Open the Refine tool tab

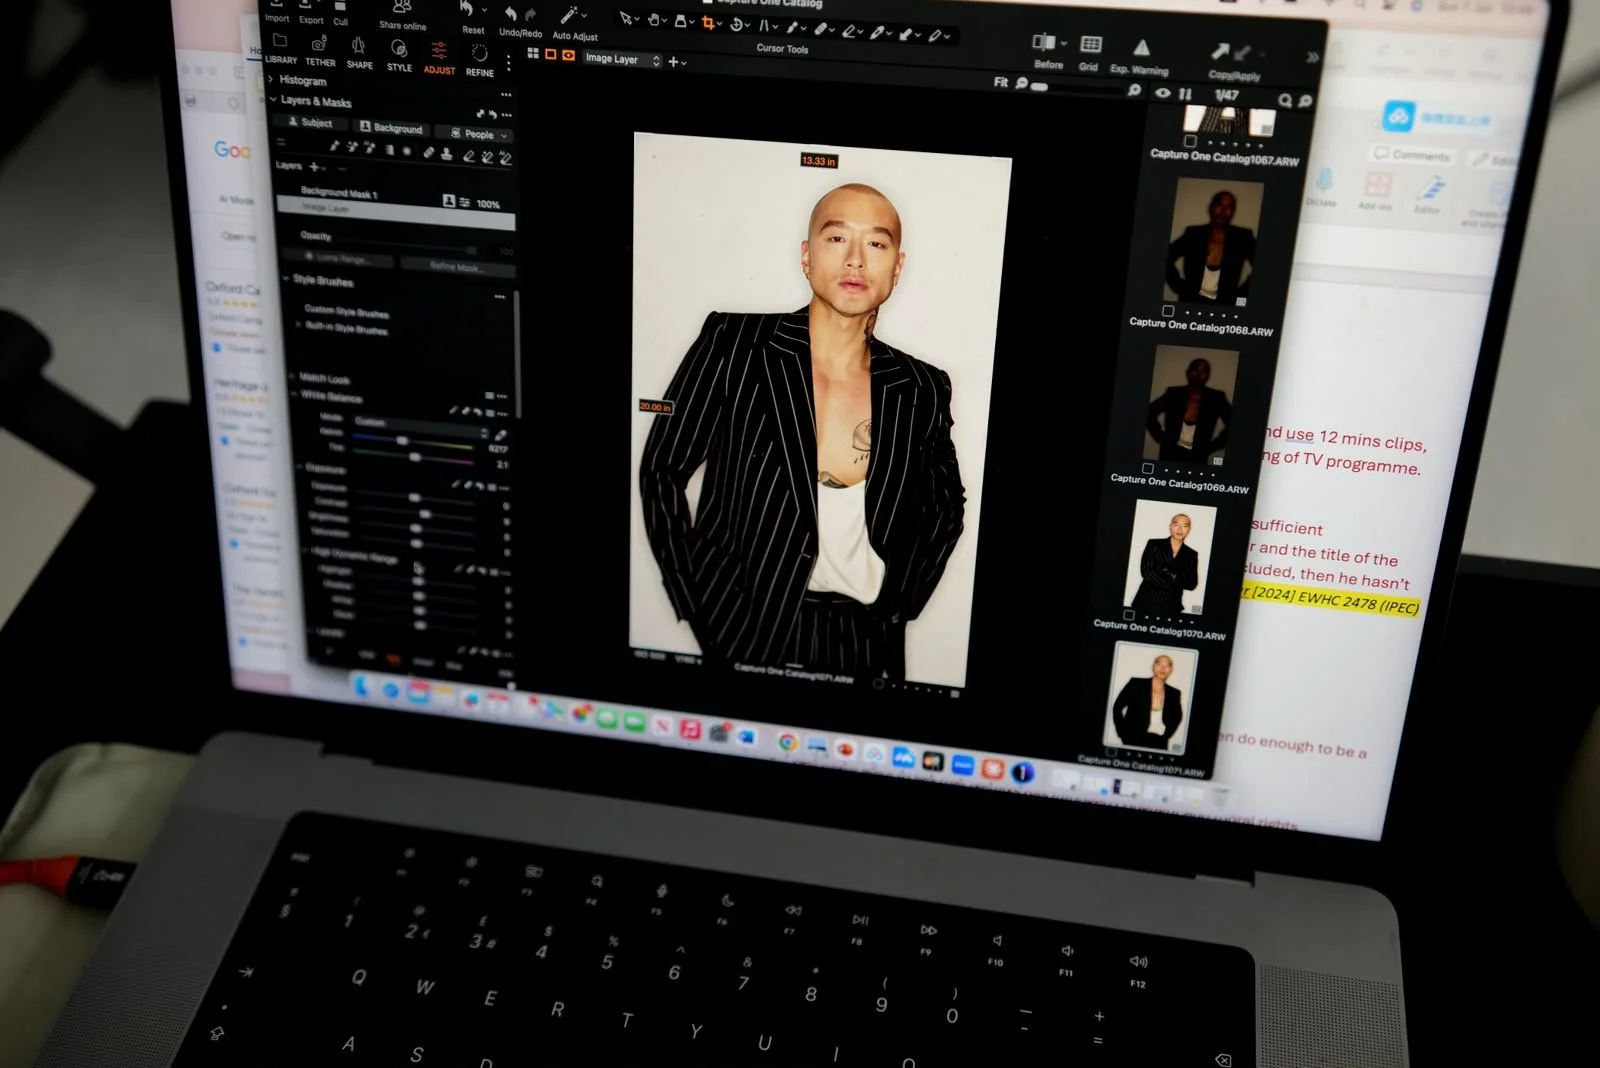coord(480,59)
